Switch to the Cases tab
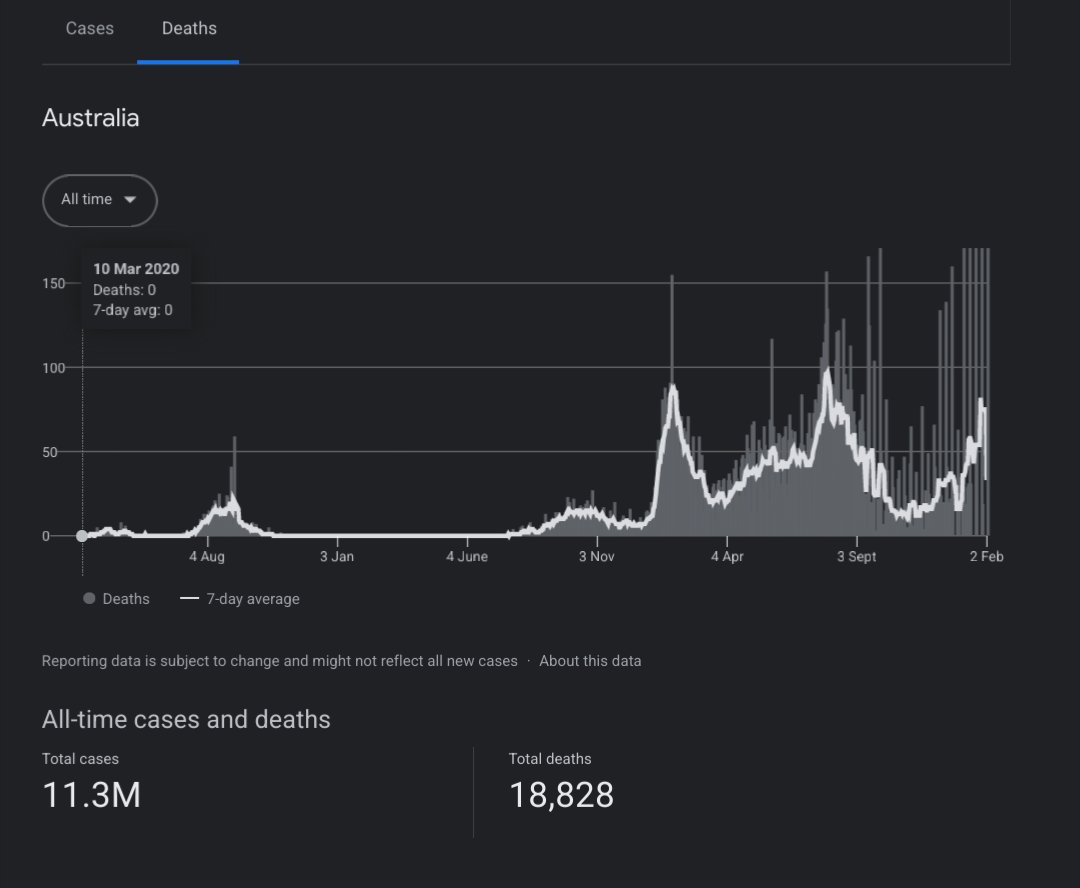1080x888 pixels. (x=89, y=28)
